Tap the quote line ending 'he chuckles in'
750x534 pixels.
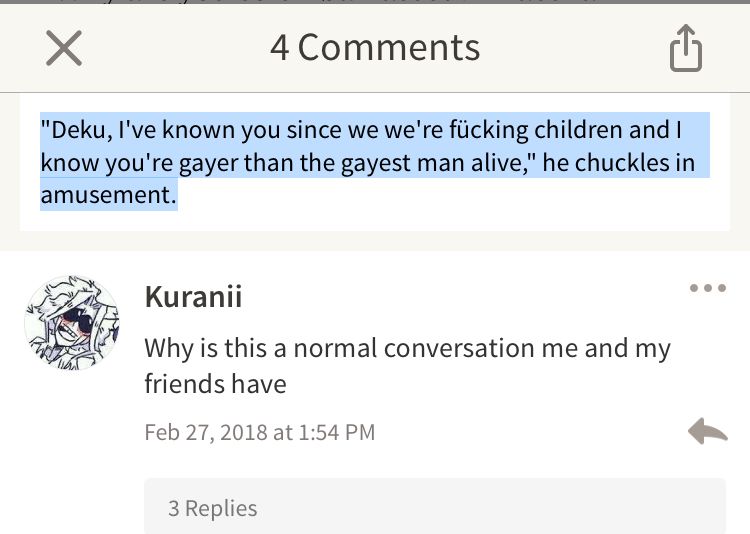[367, 163]
